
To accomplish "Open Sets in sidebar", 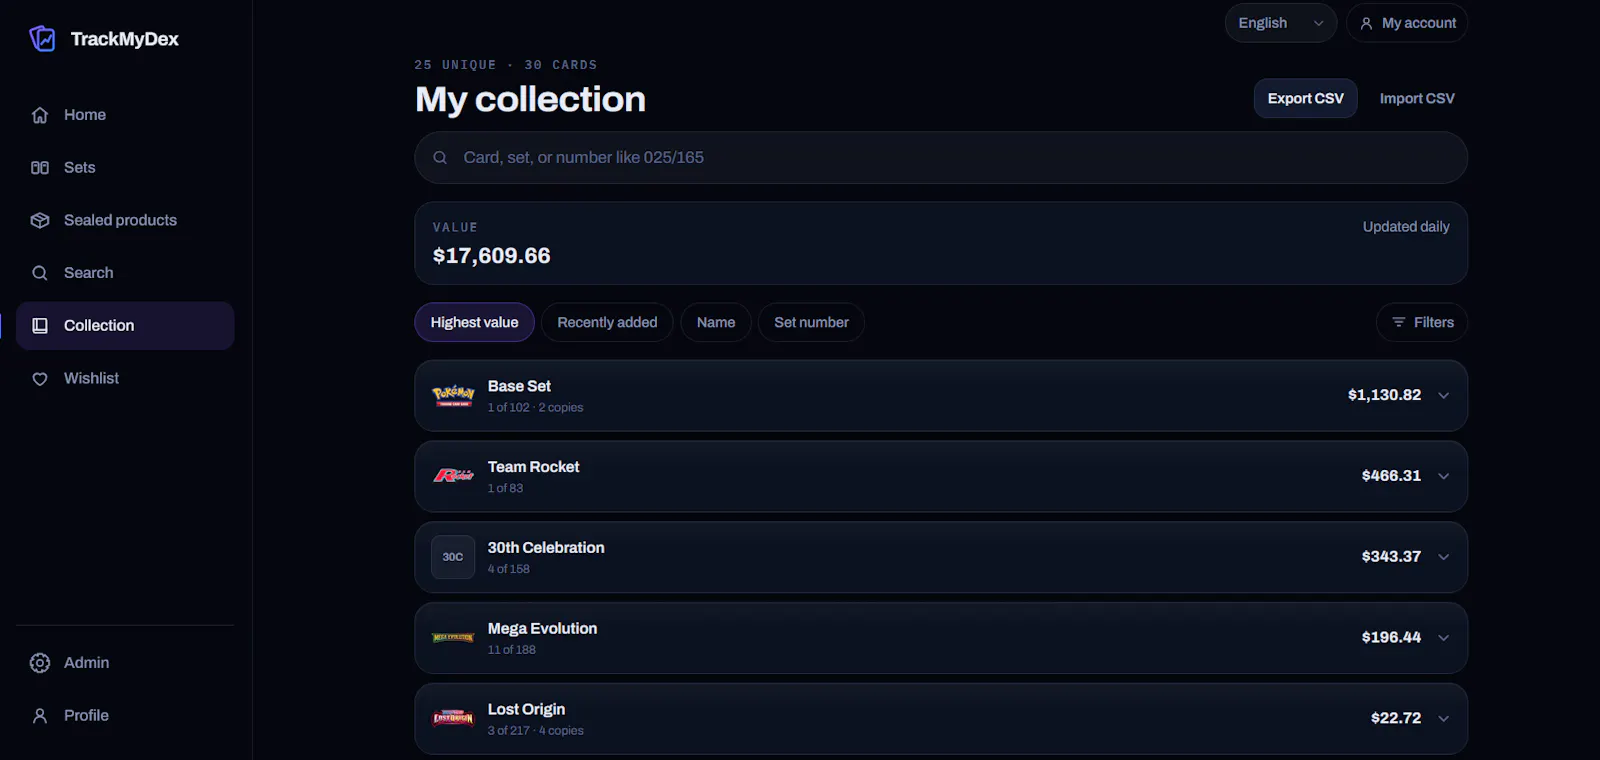I will (125, 168).
